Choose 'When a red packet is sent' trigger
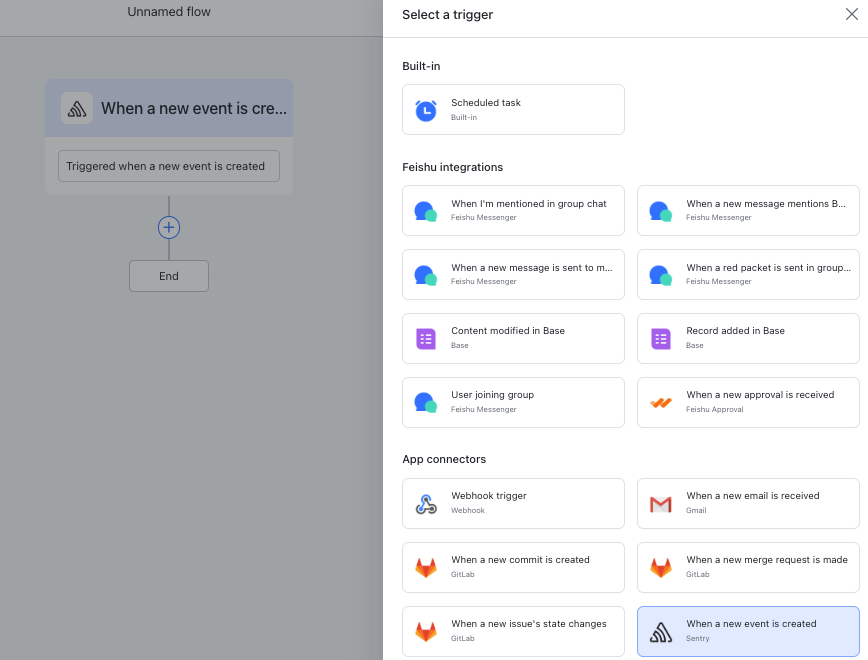 (x=748, y=275)
